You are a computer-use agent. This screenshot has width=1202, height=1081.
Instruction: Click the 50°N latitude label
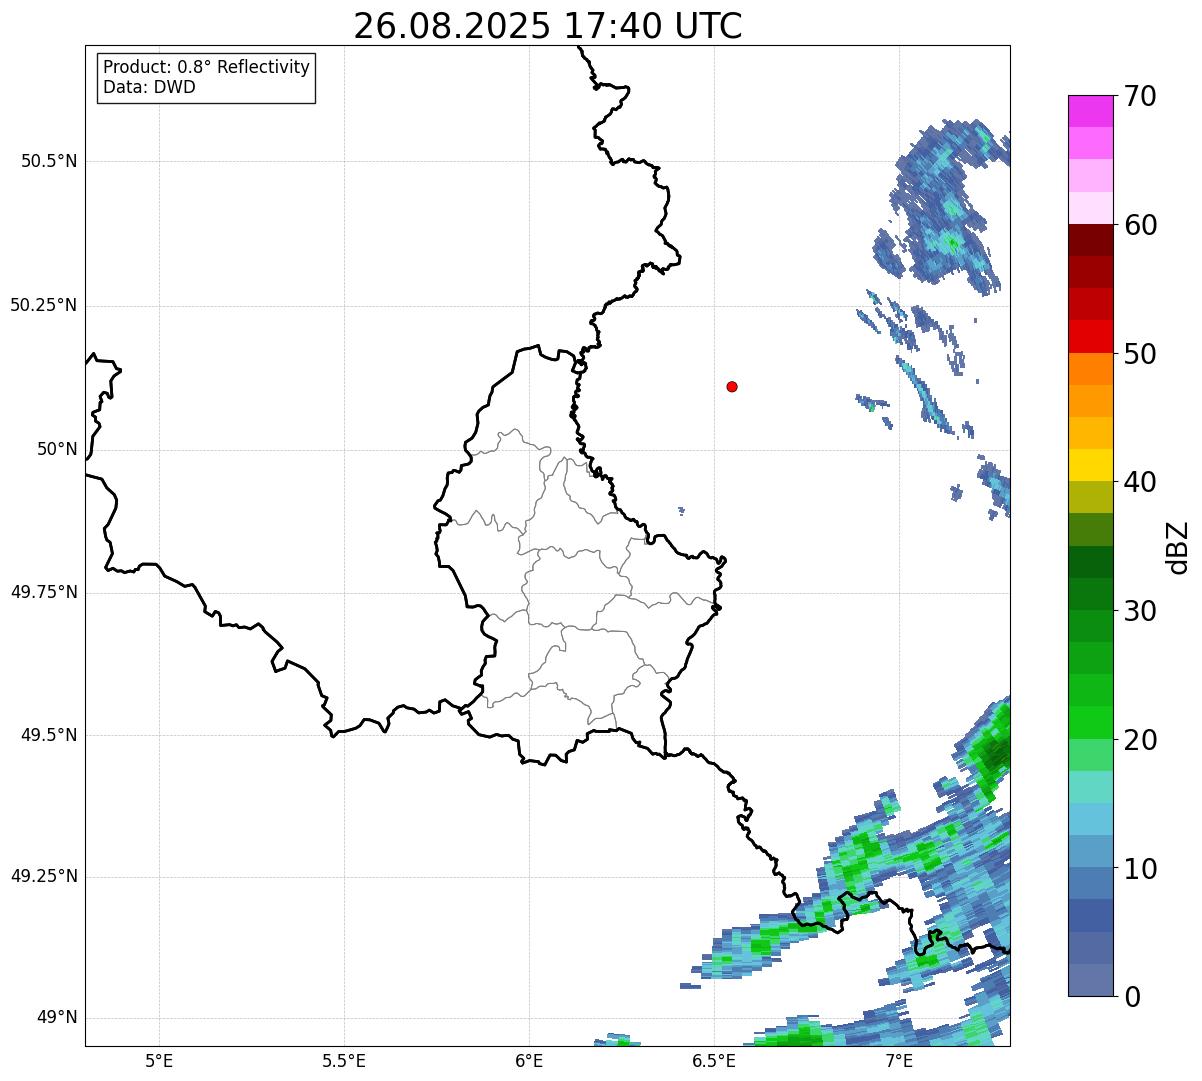point(57,449)
